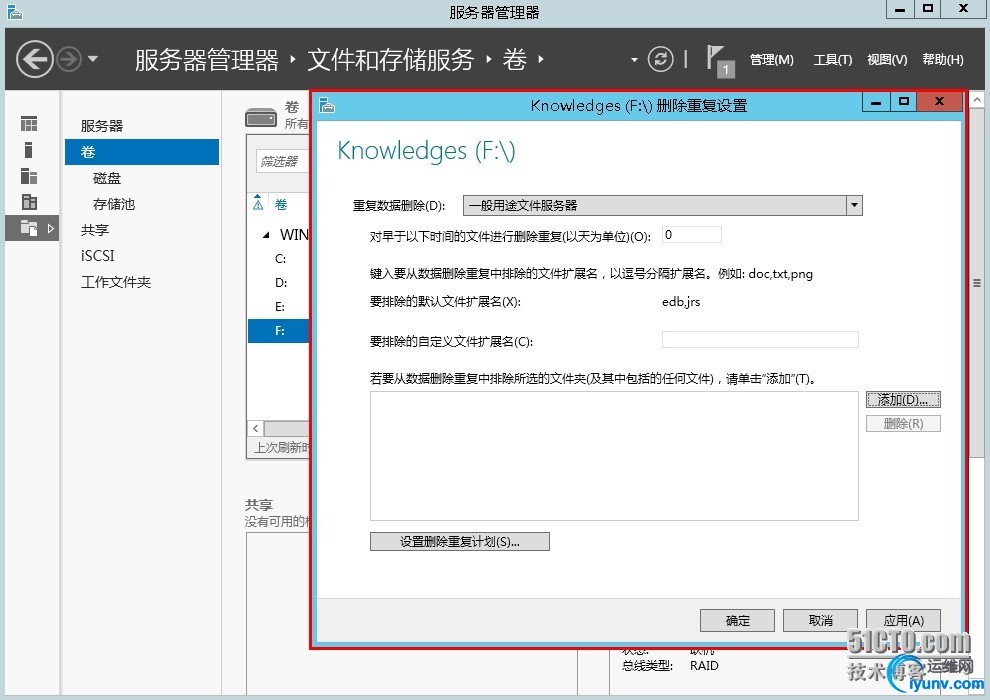Open the fourth sidebar role icon

29,202
